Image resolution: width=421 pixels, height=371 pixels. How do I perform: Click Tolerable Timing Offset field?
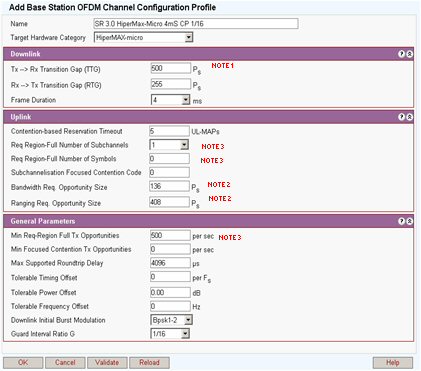coord(170,277)
